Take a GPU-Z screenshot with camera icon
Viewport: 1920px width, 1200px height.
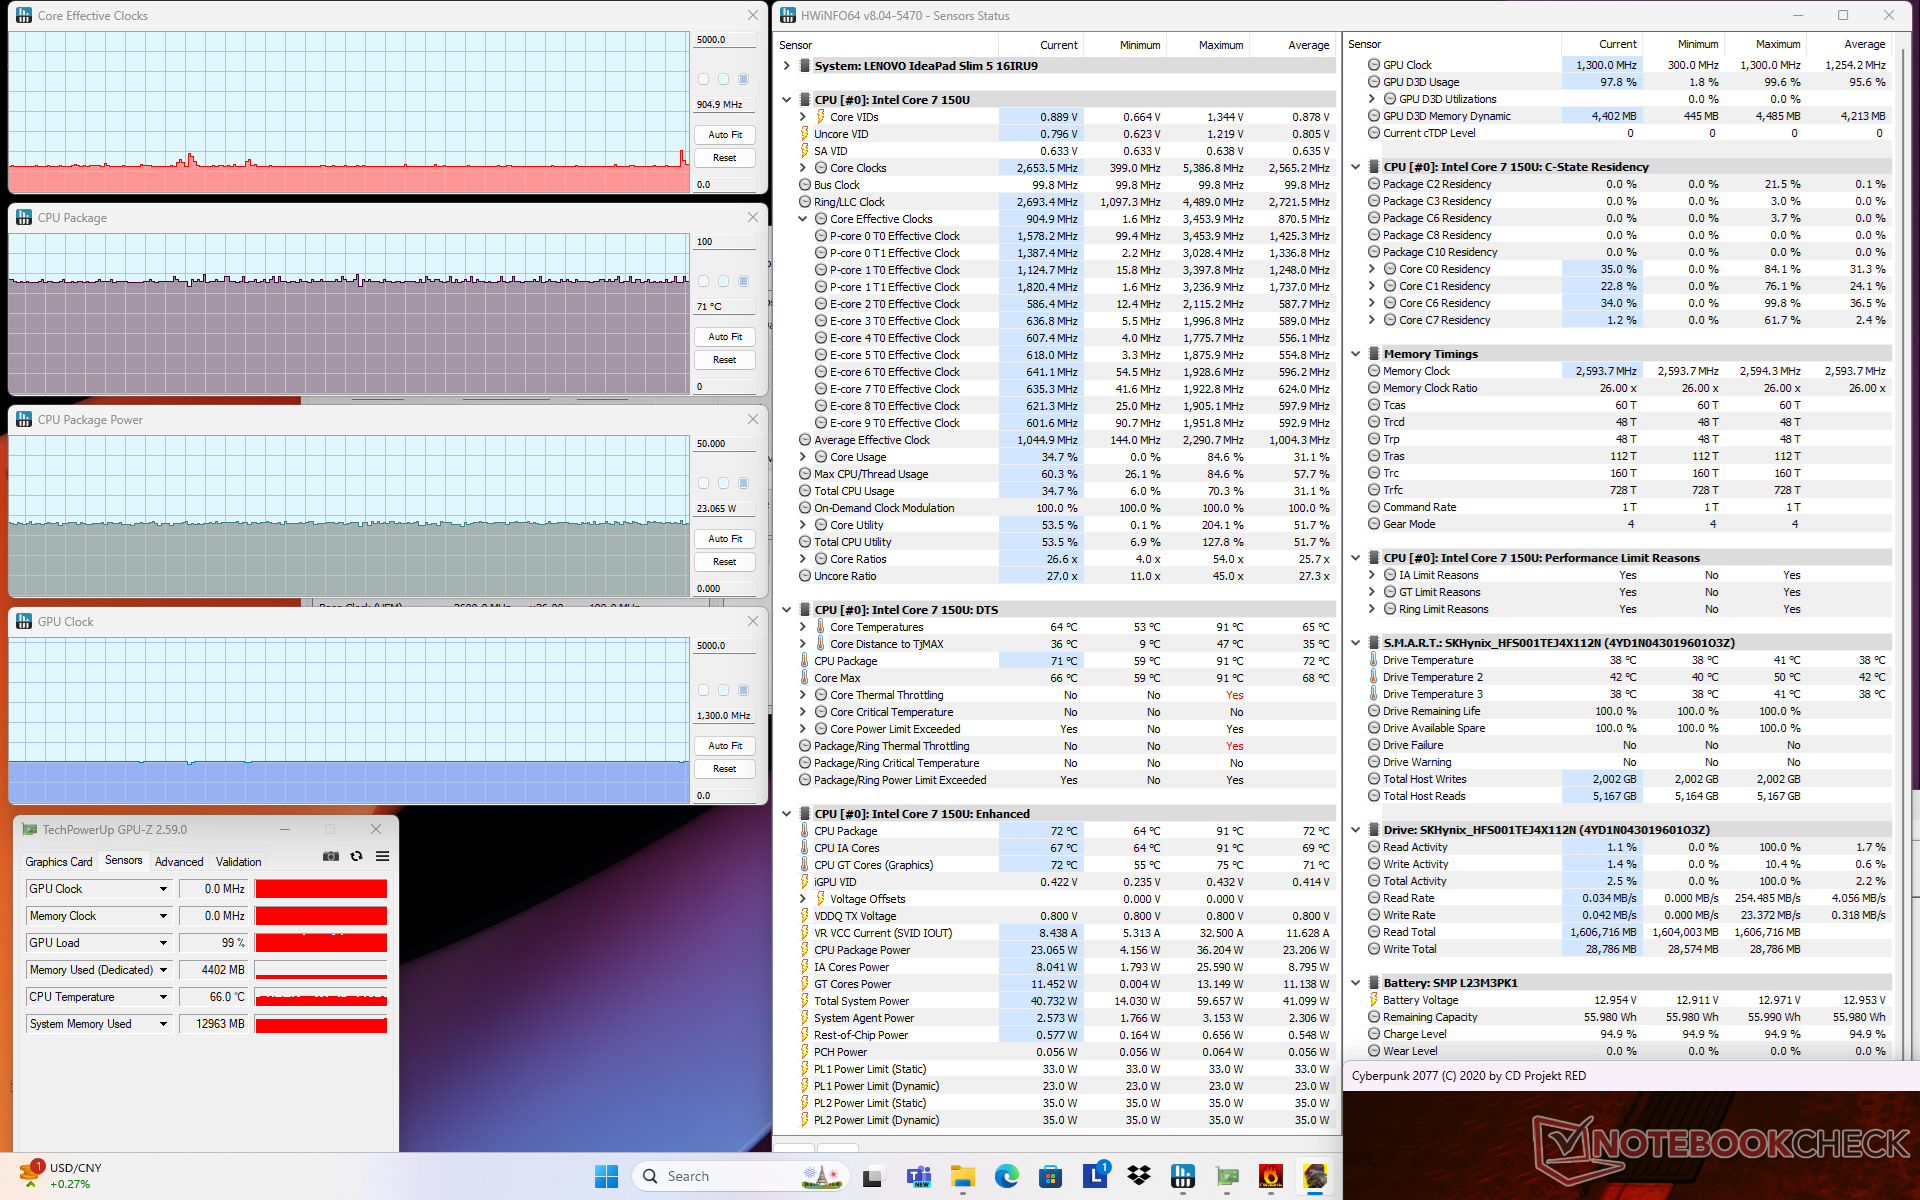tap(330, 857)
